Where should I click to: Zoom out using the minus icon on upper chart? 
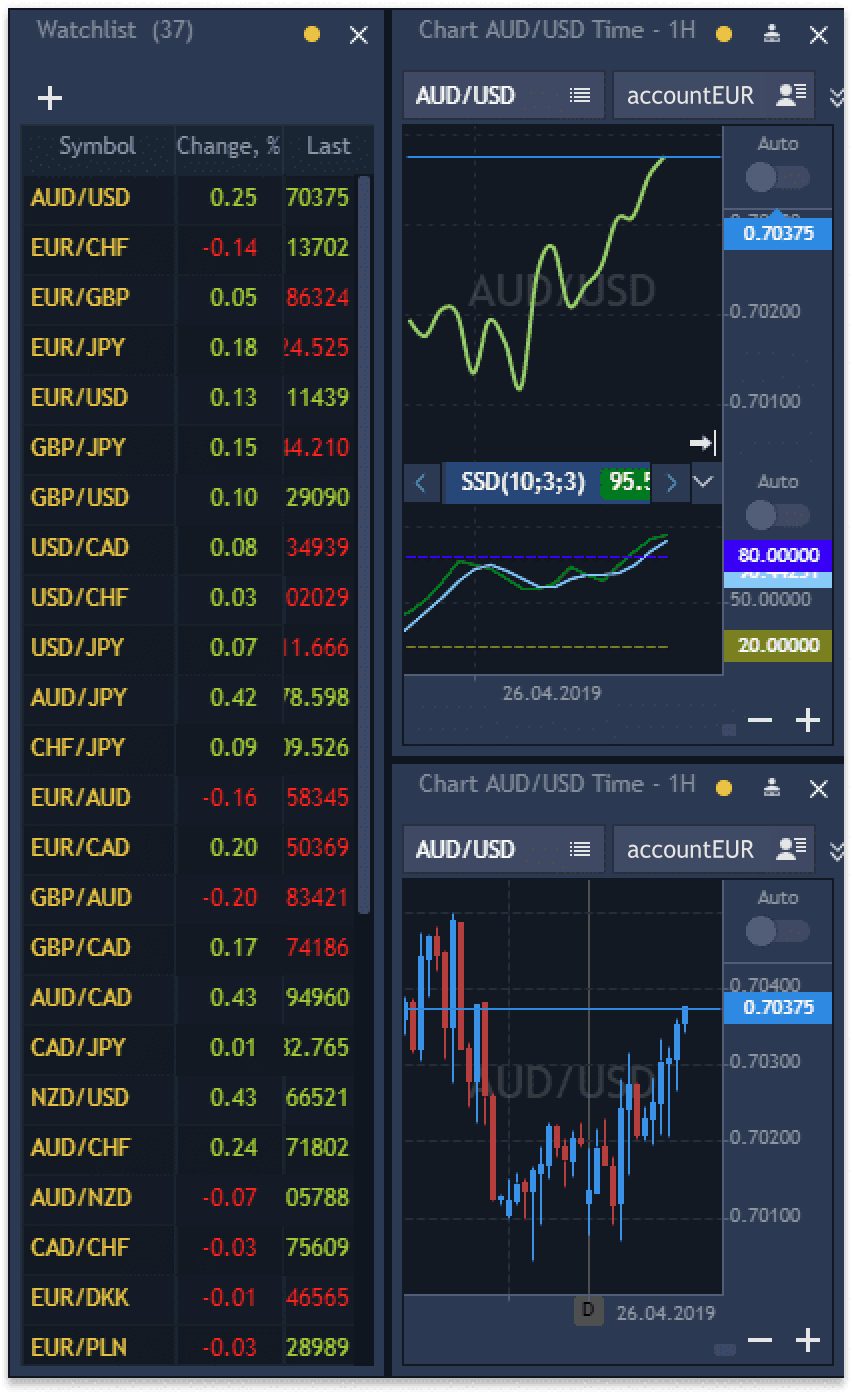pos(760,719)
